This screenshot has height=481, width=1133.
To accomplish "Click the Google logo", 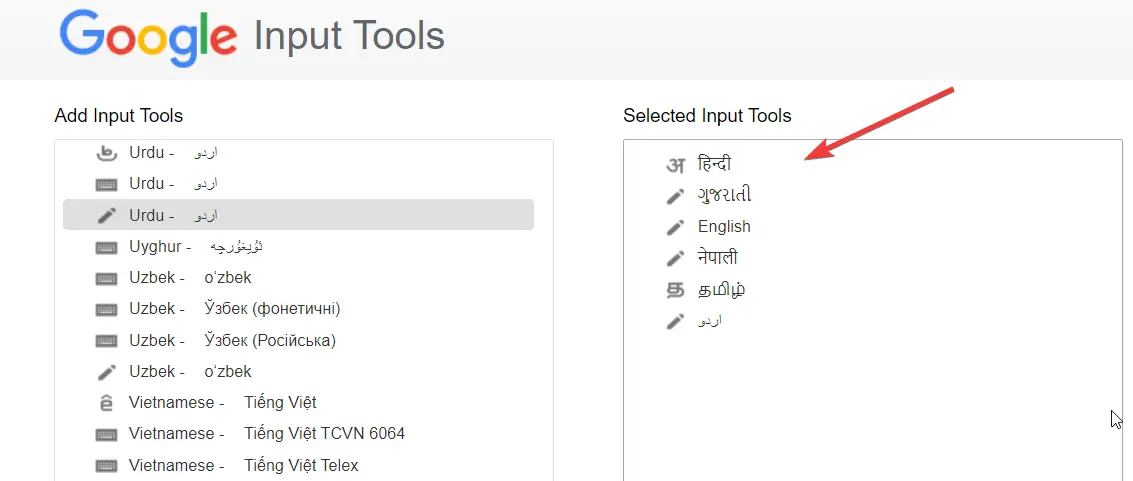I will click(148, 38).
